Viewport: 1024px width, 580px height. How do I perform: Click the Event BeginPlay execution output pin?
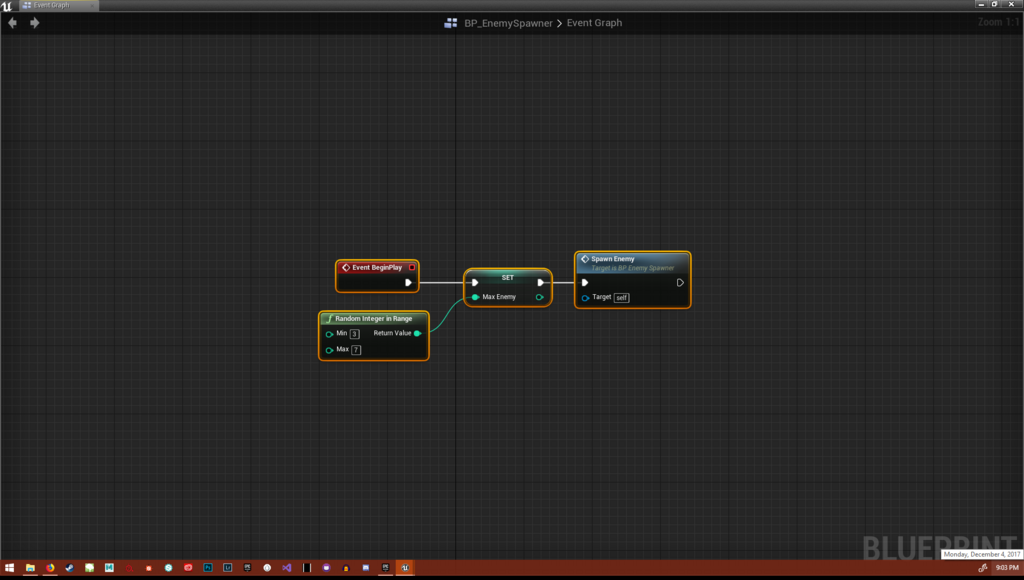pyautogui.click(x=408, y=283)
